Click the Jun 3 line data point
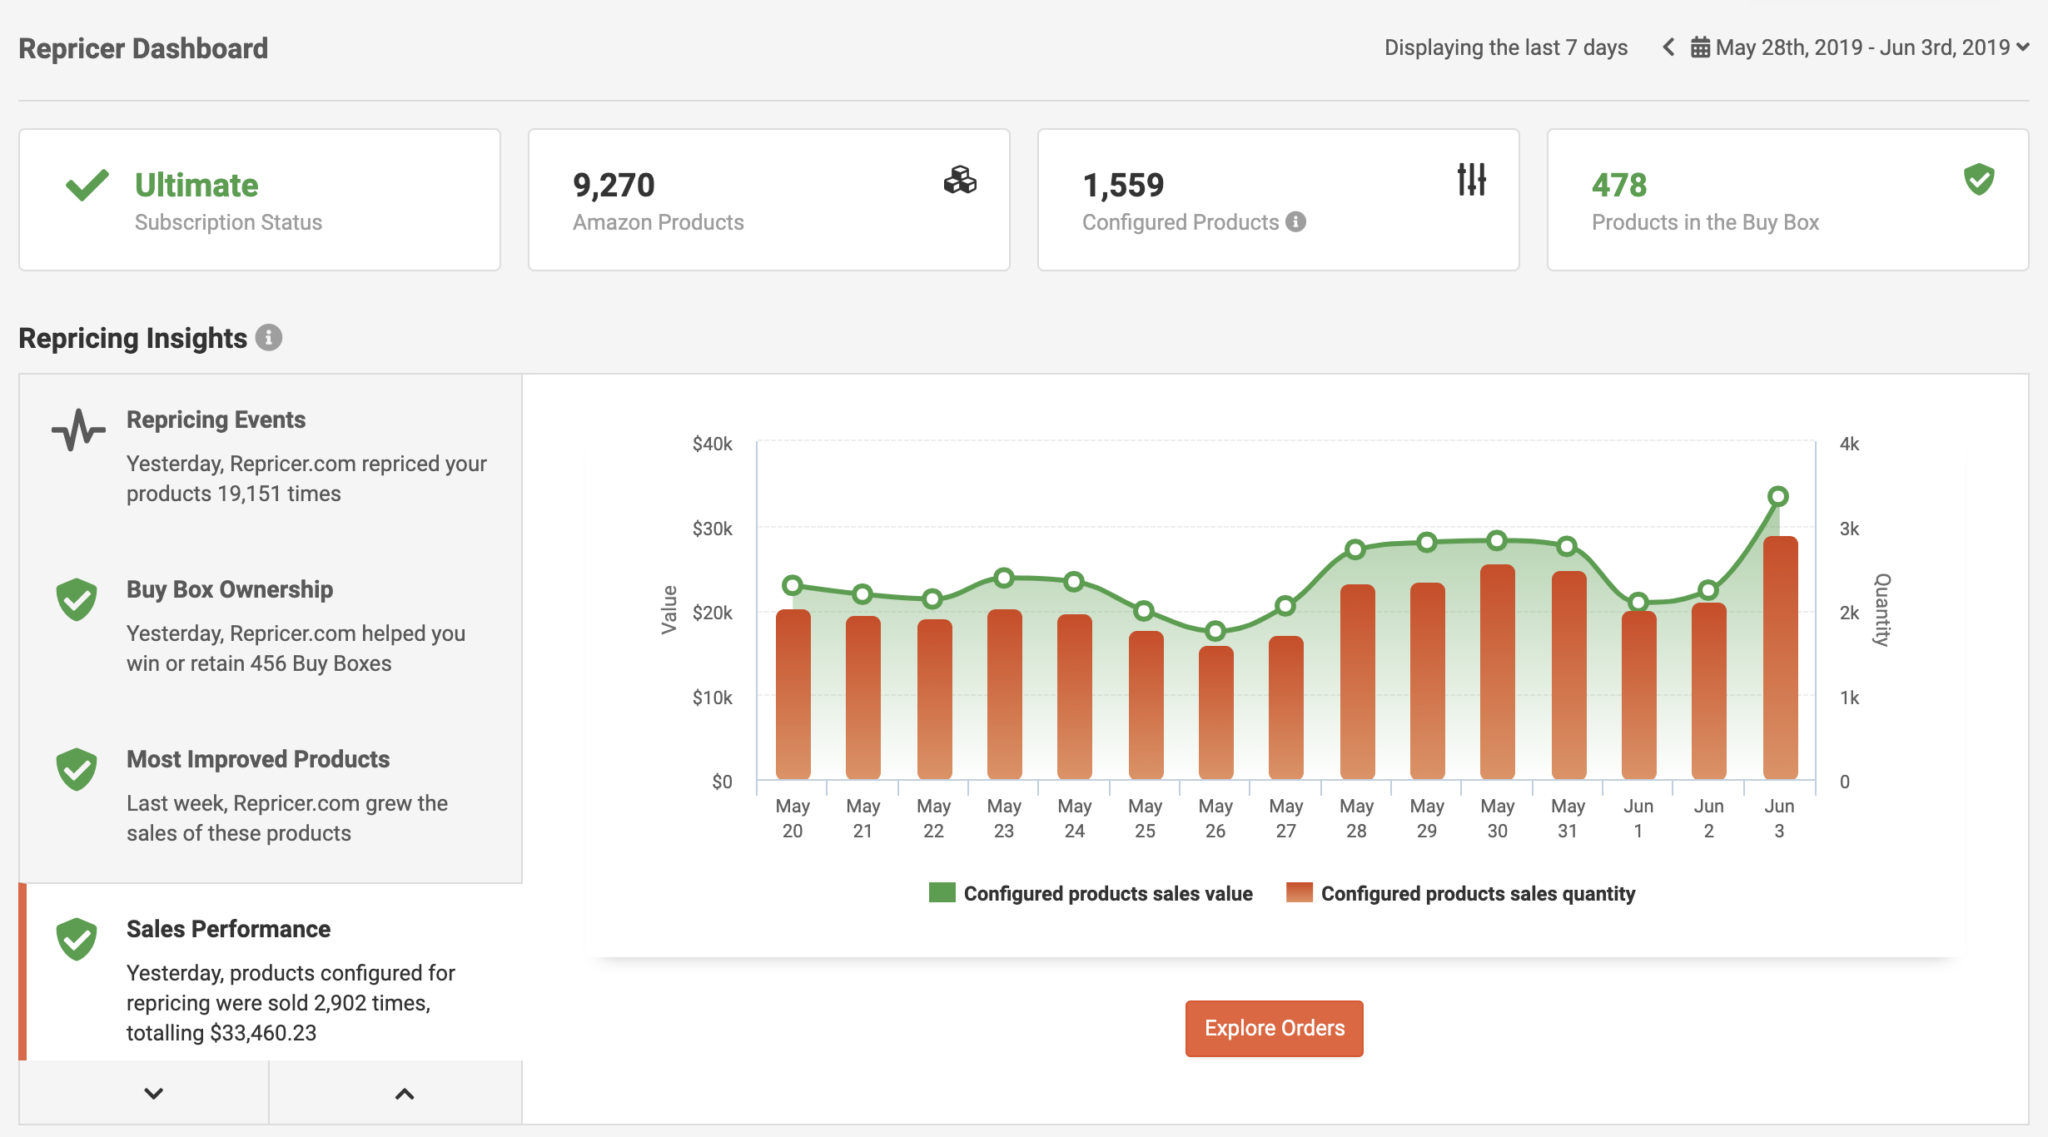This screenshot has width=2048, height=1137. tap(1778, 496)
